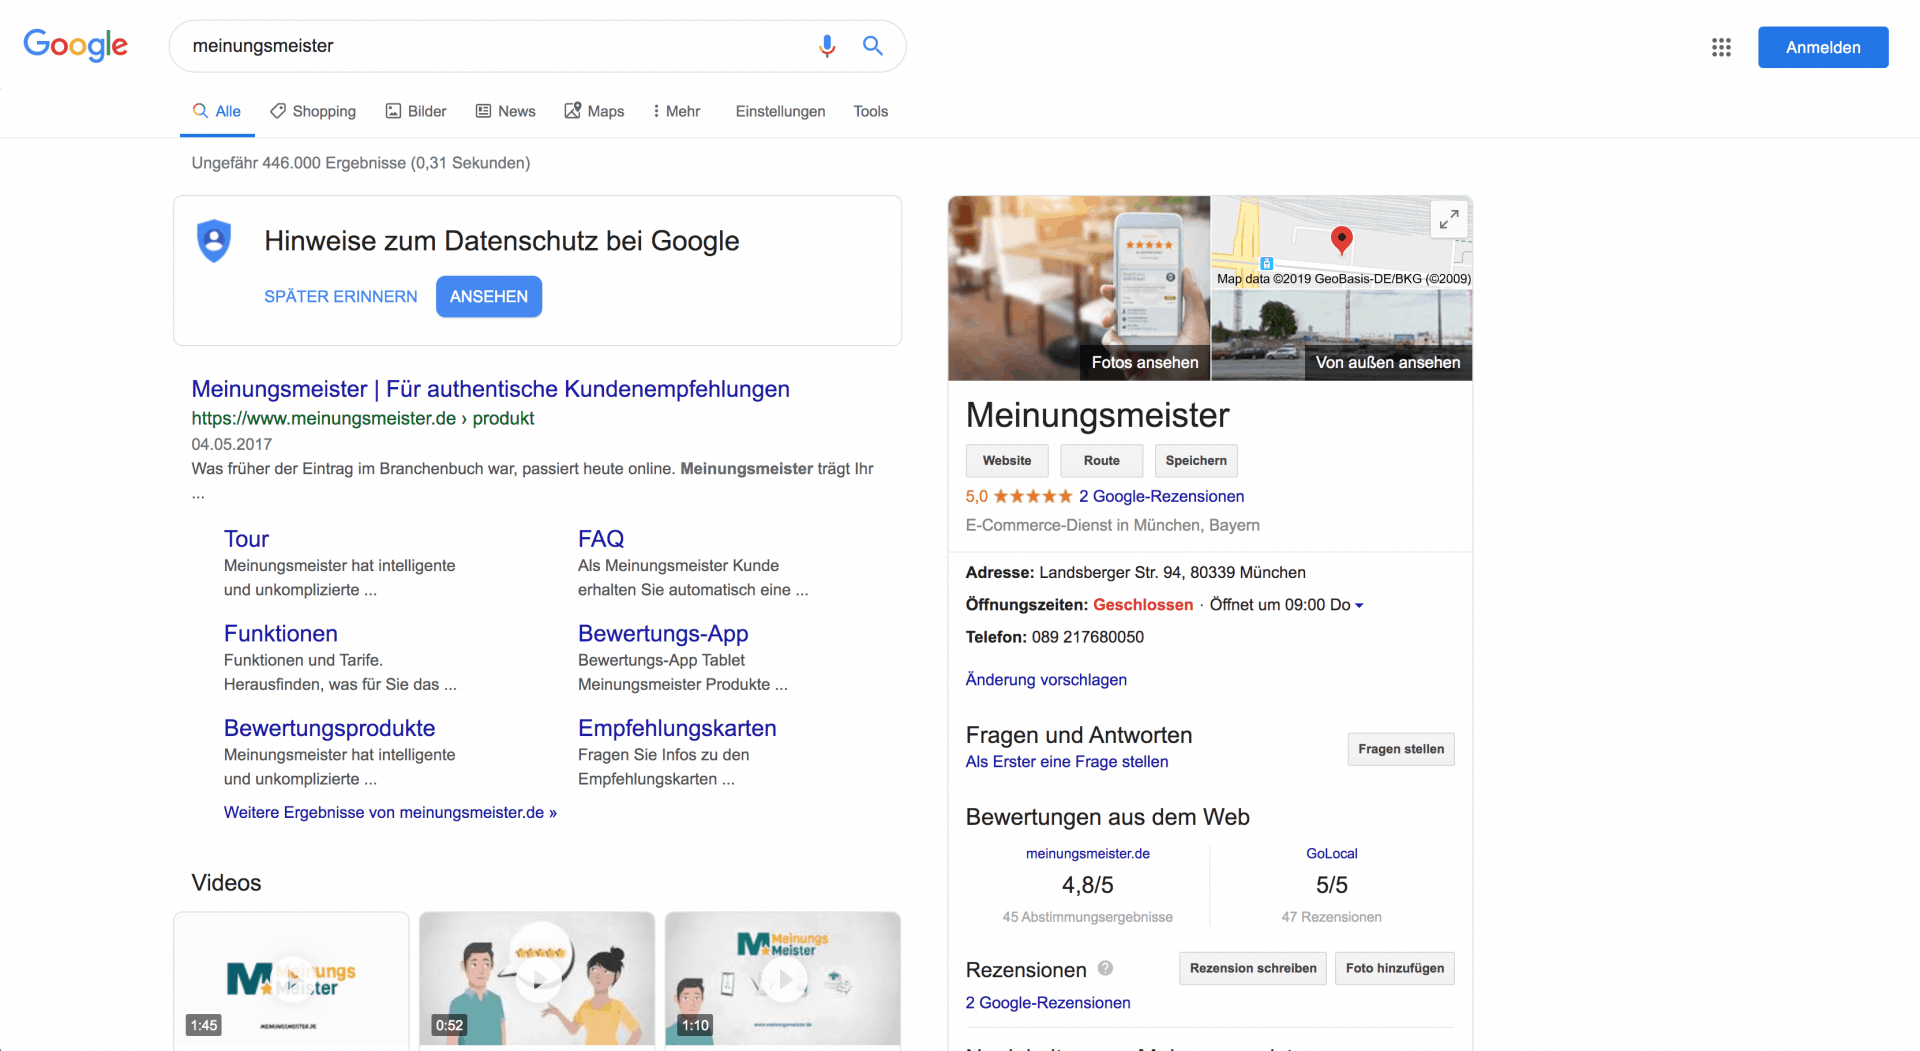Open search Tools
The image size is (1920, 1051).
click(x=871, y=111)
